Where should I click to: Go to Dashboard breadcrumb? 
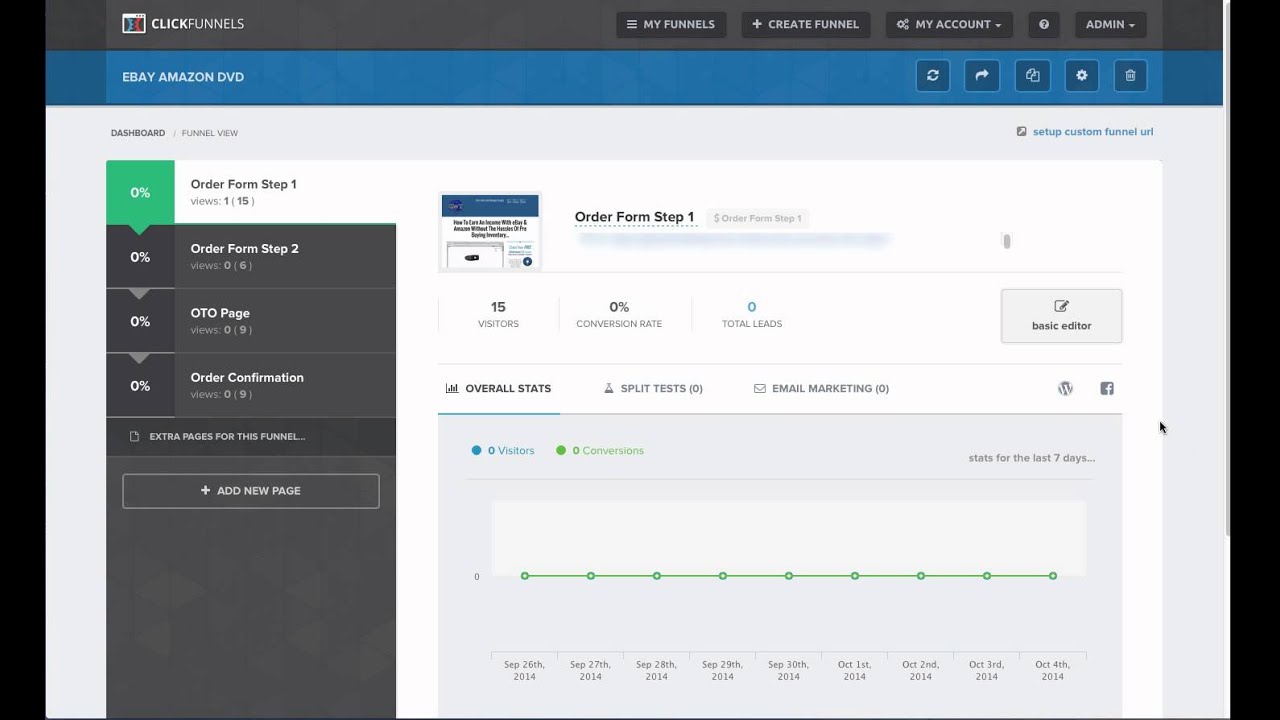(138, 133)
